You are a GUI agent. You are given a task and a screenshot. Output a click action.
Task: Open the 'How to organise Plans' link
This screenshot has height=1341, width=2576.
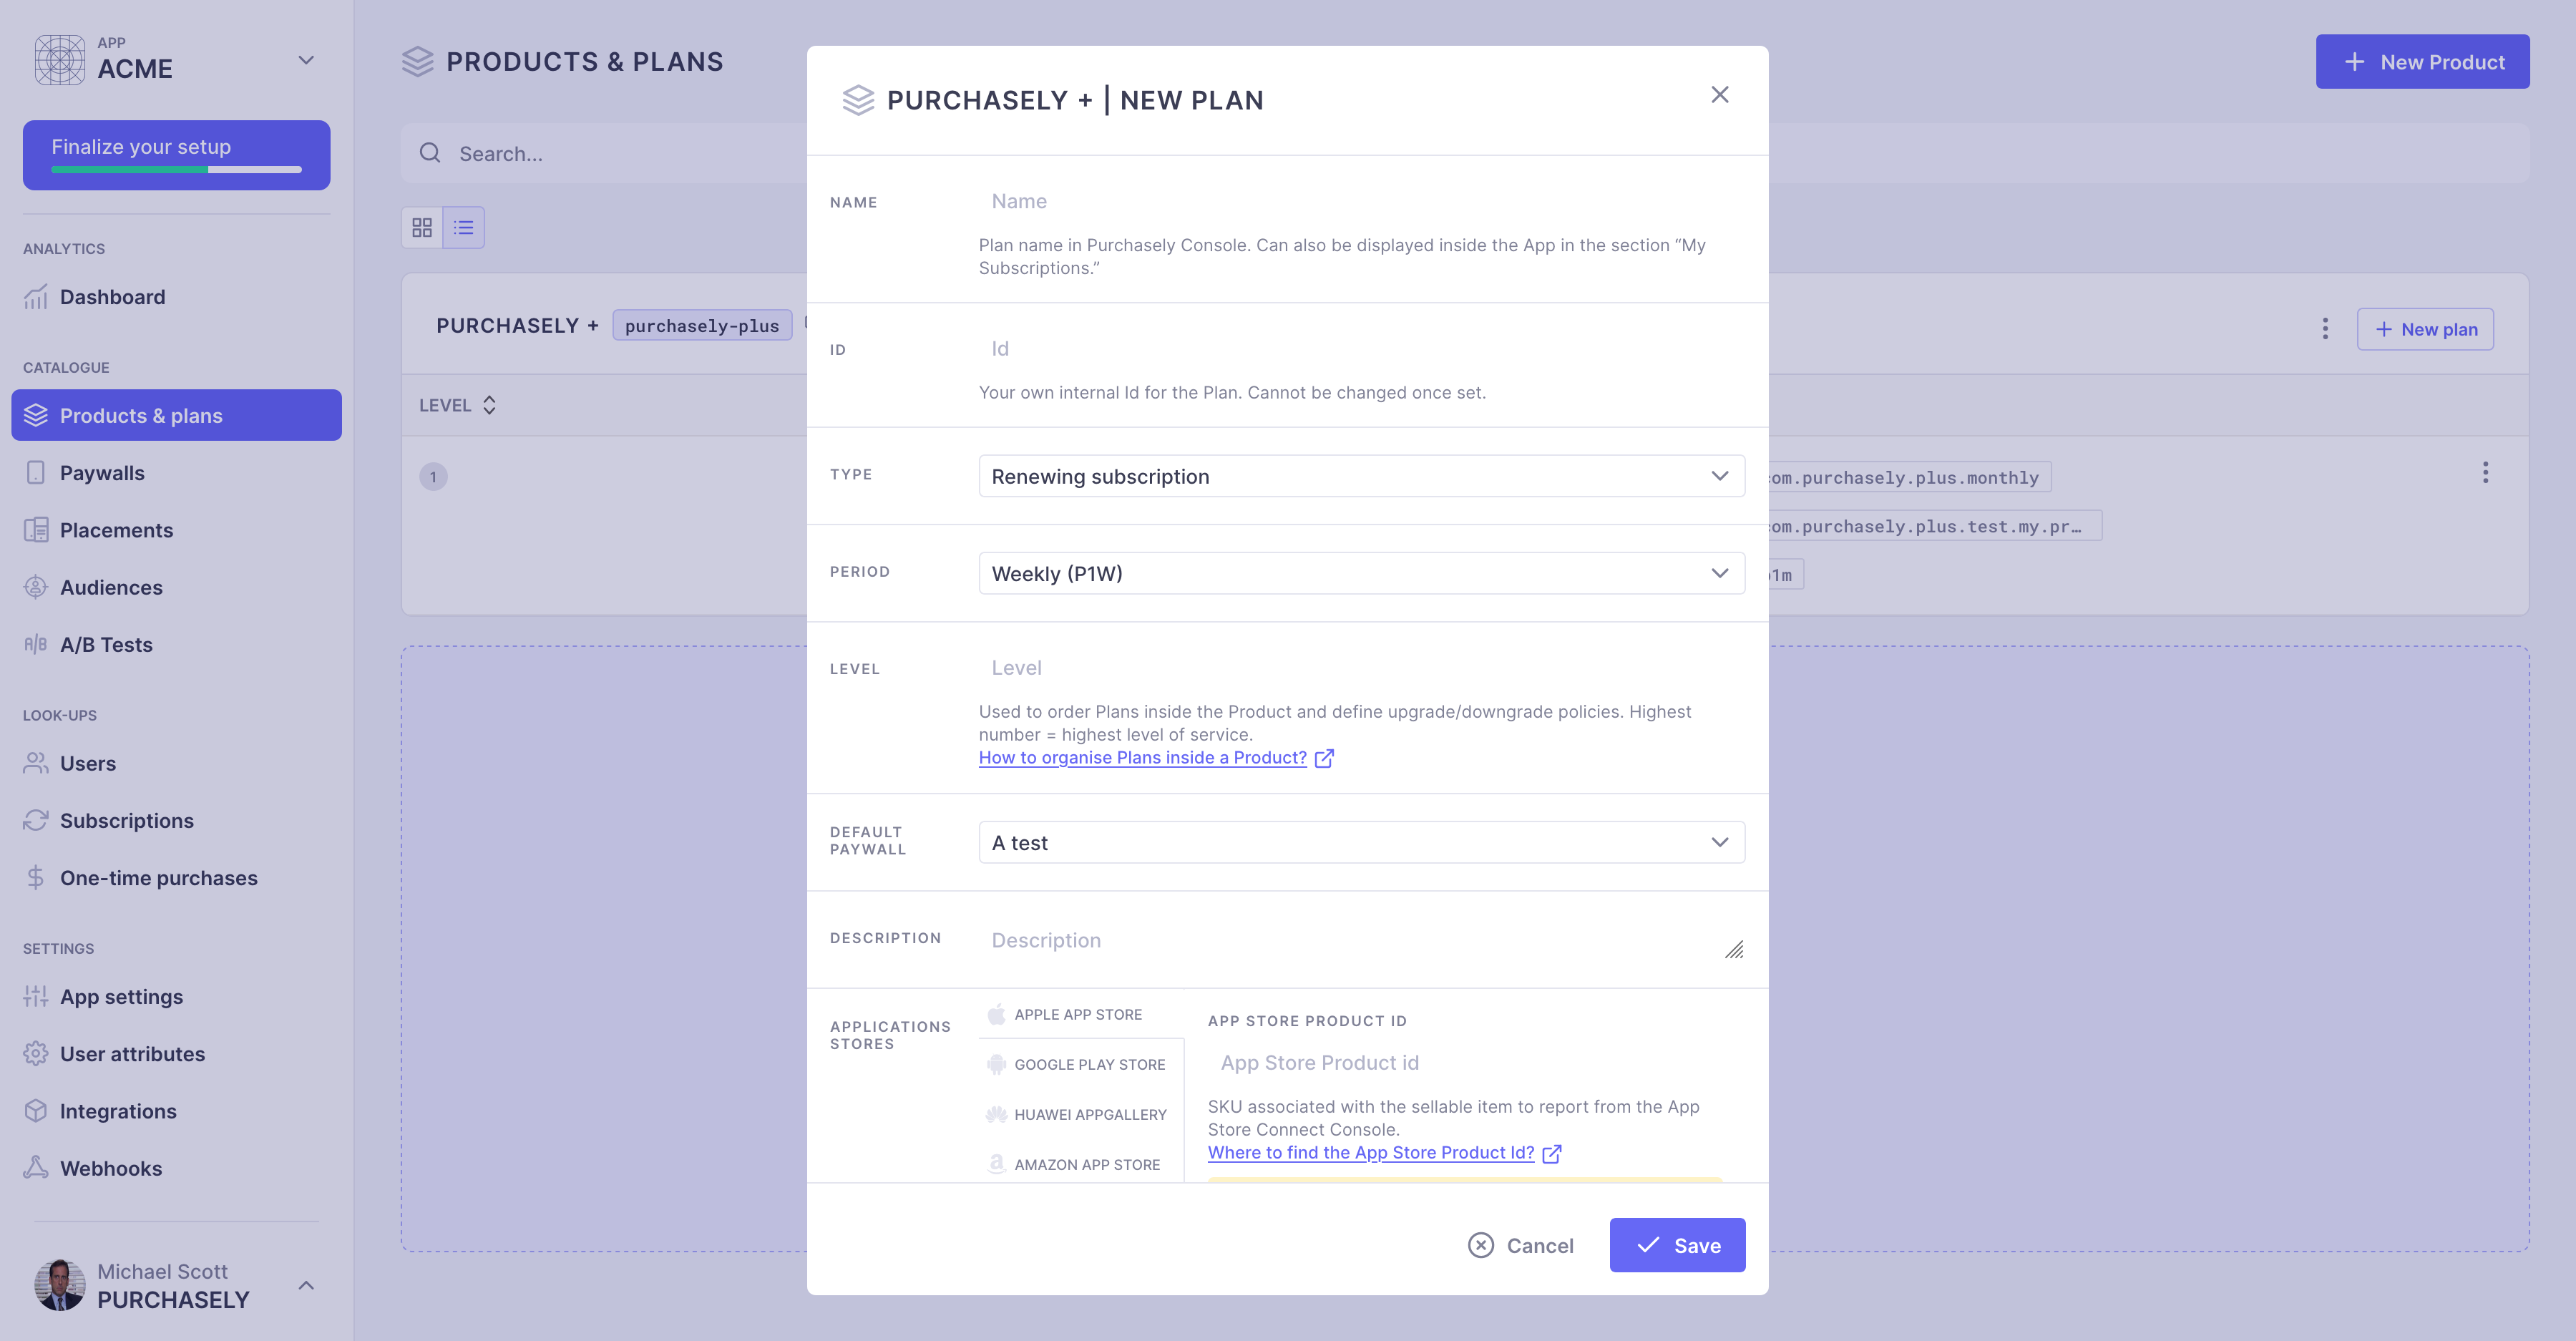pyautogui.click(x=1142, y=758)
